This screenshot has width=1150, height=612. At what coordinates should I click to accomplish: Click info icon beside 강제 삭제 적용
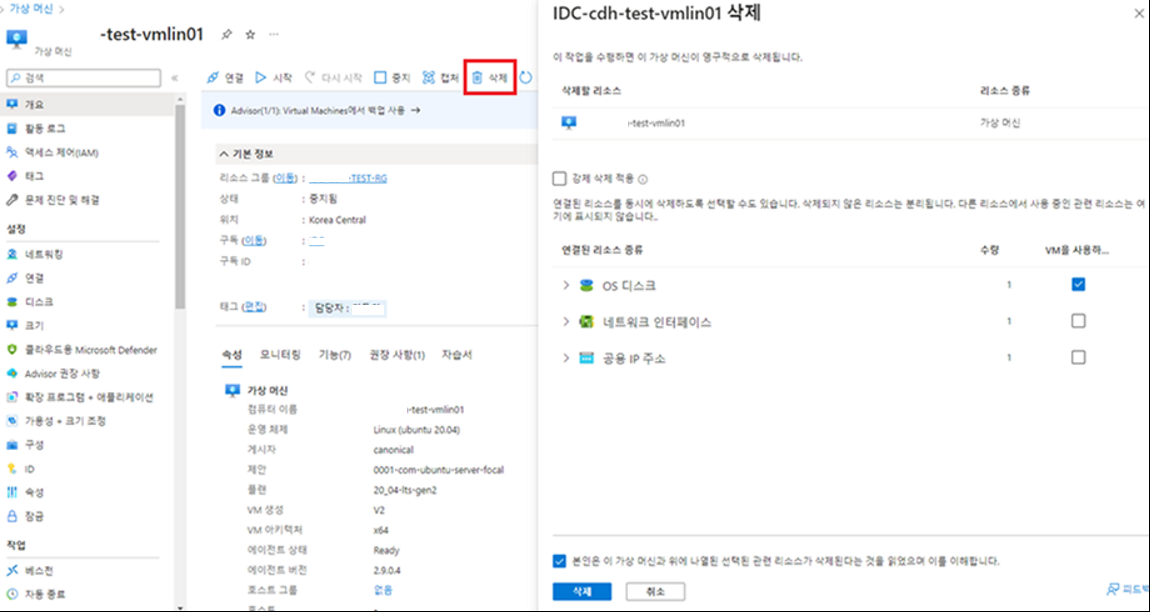point(642,179)
